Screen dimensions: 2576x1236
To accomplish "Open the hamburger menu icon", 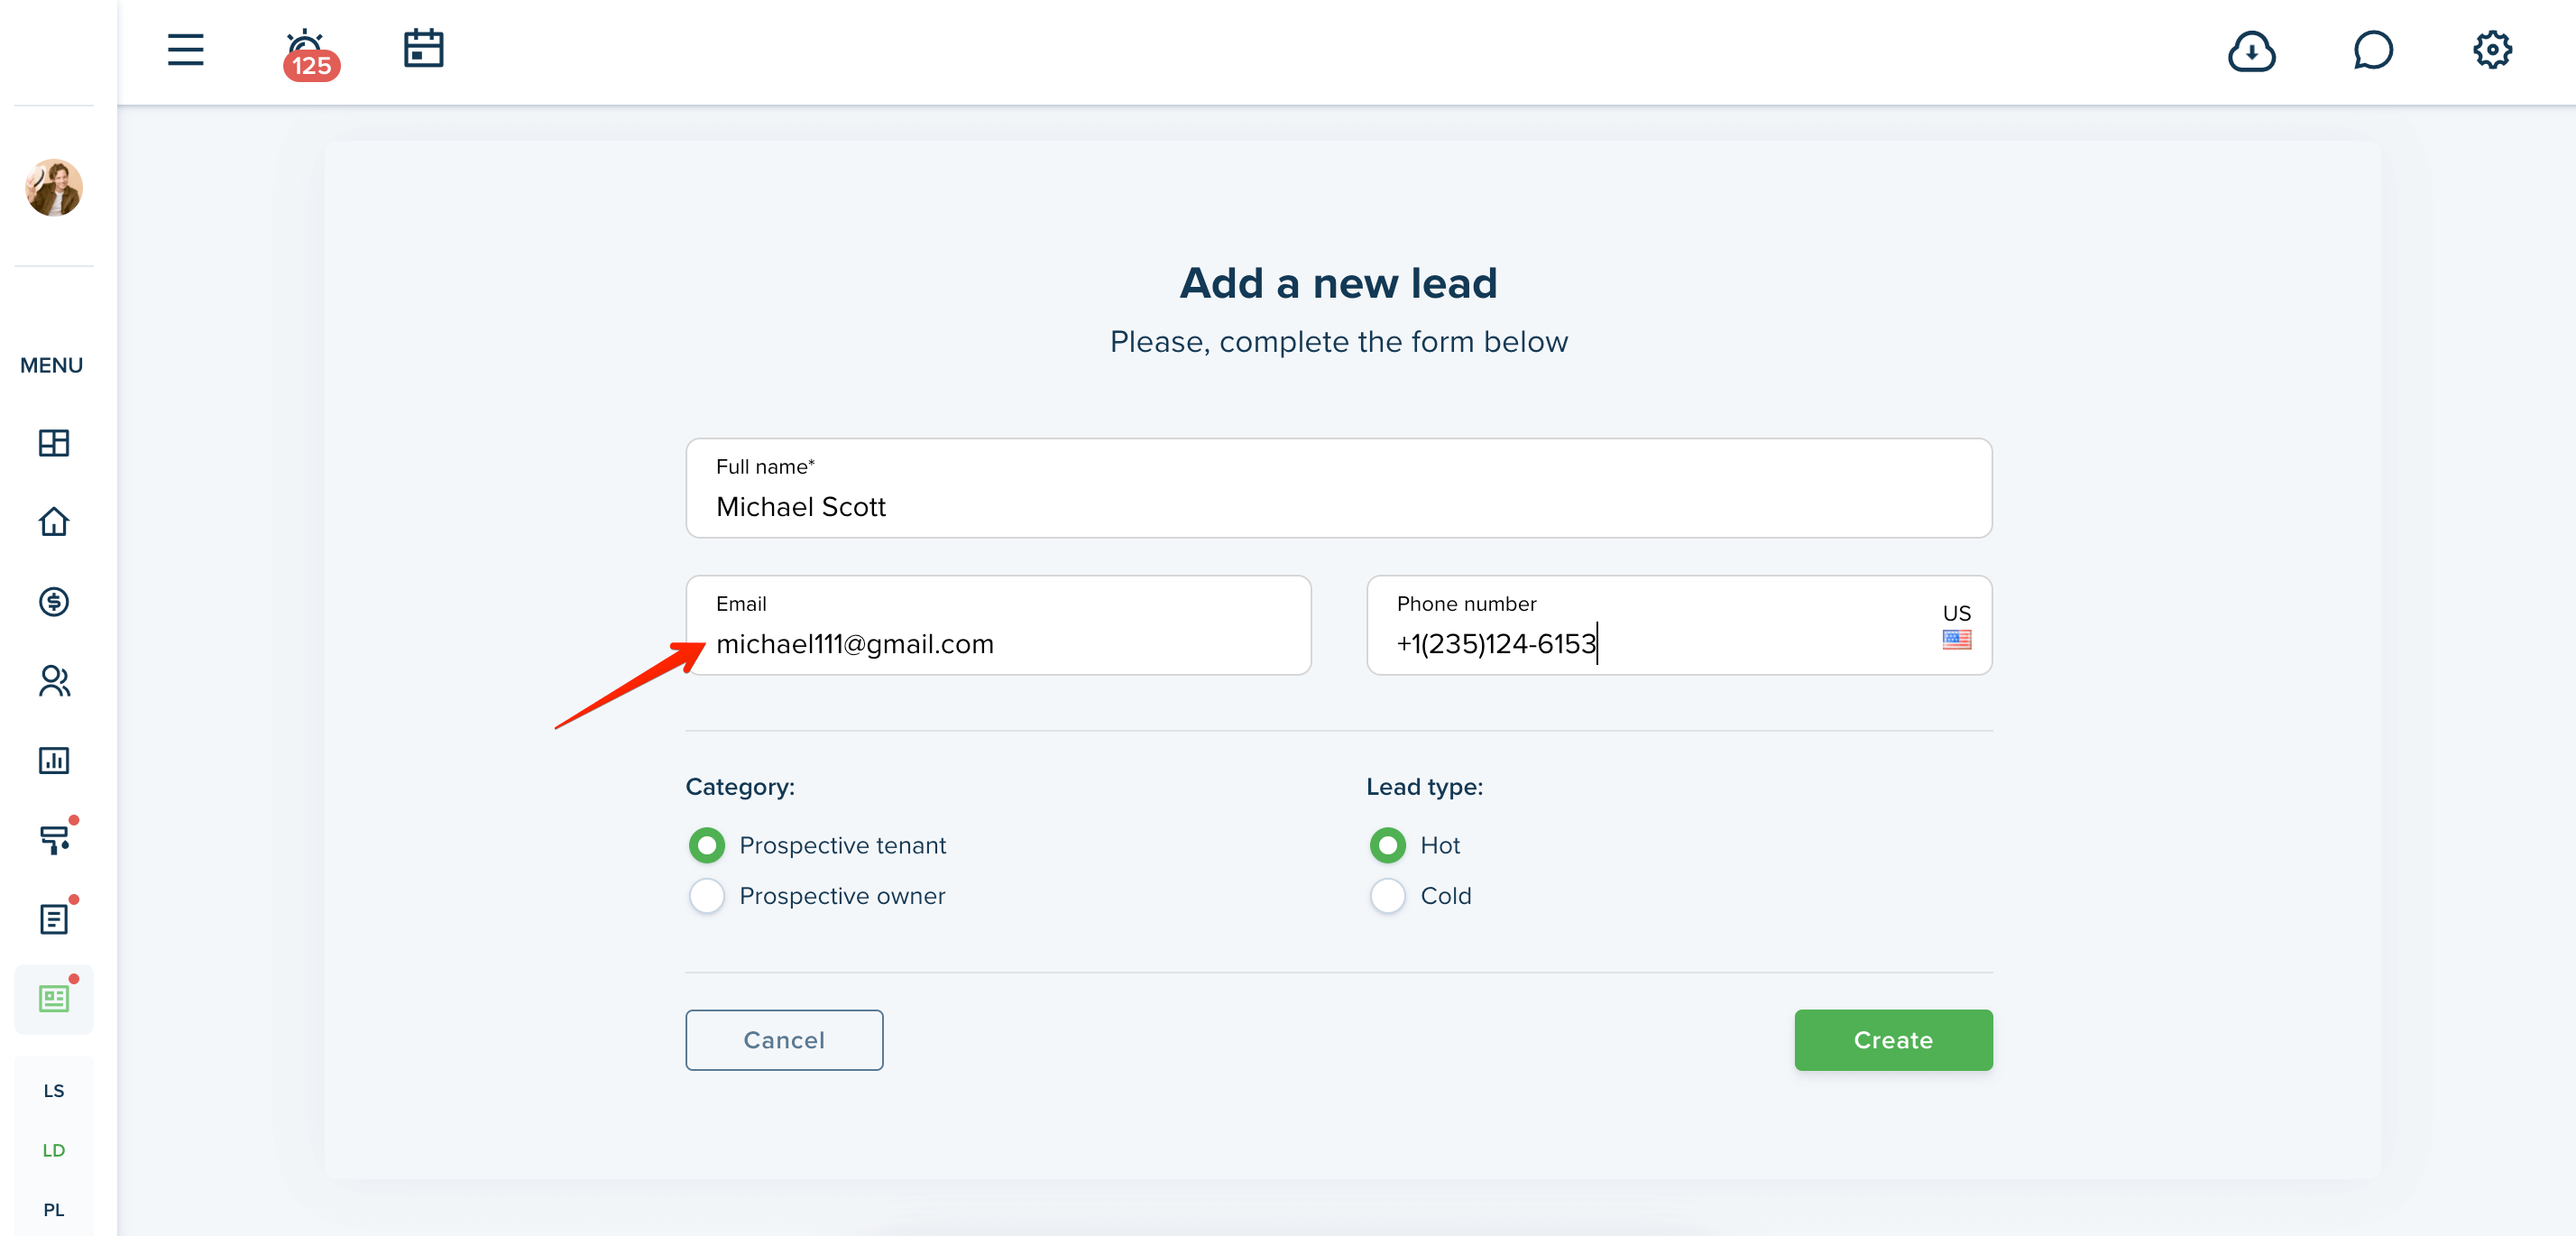I will point(185,50).
